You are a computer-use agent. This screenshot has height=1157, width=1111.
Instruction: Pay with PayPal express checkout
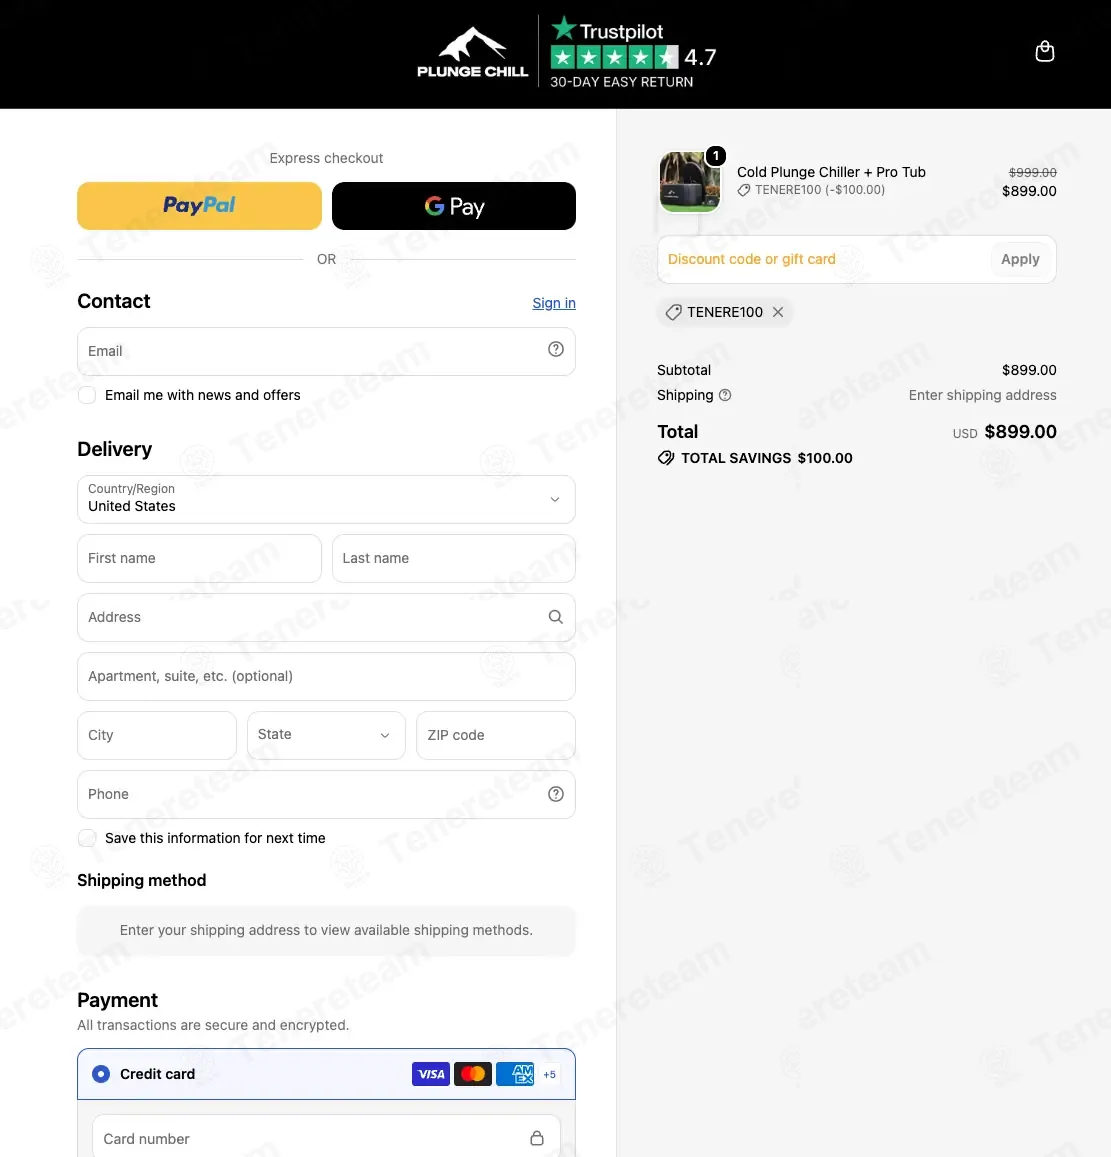199,206
